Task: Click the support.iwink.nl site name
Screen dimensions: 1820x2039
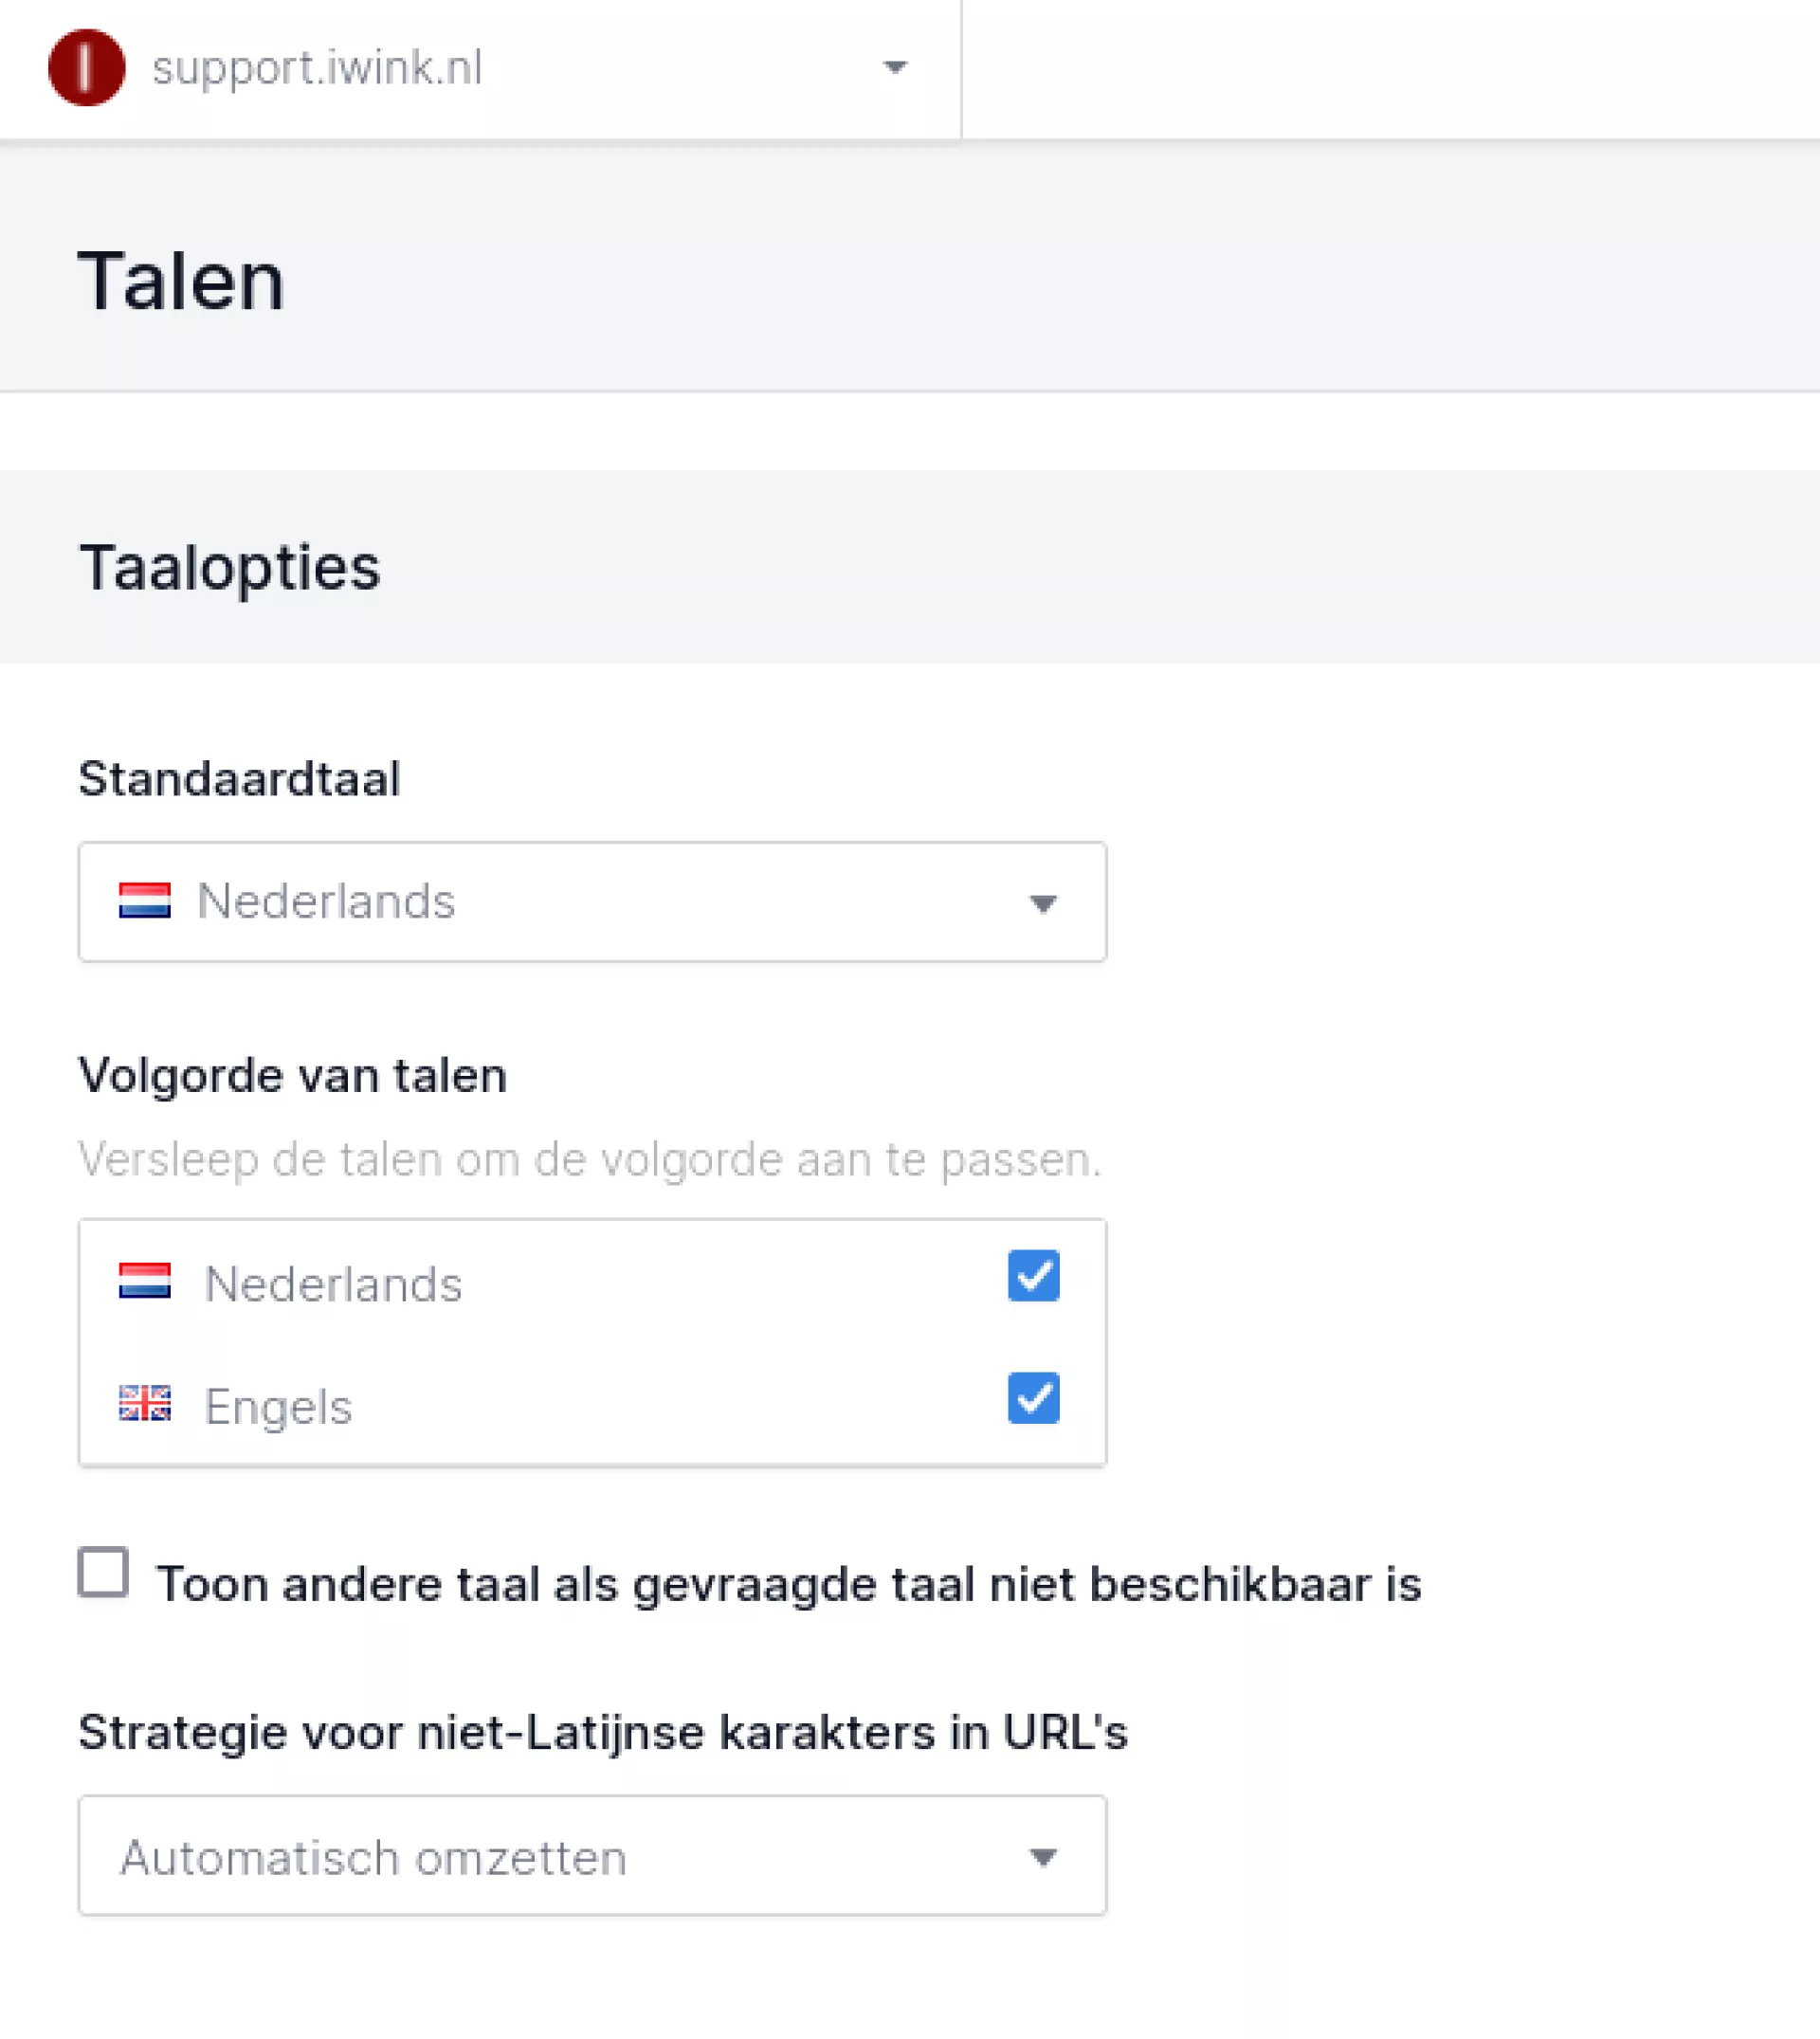Action: (317, 68)
